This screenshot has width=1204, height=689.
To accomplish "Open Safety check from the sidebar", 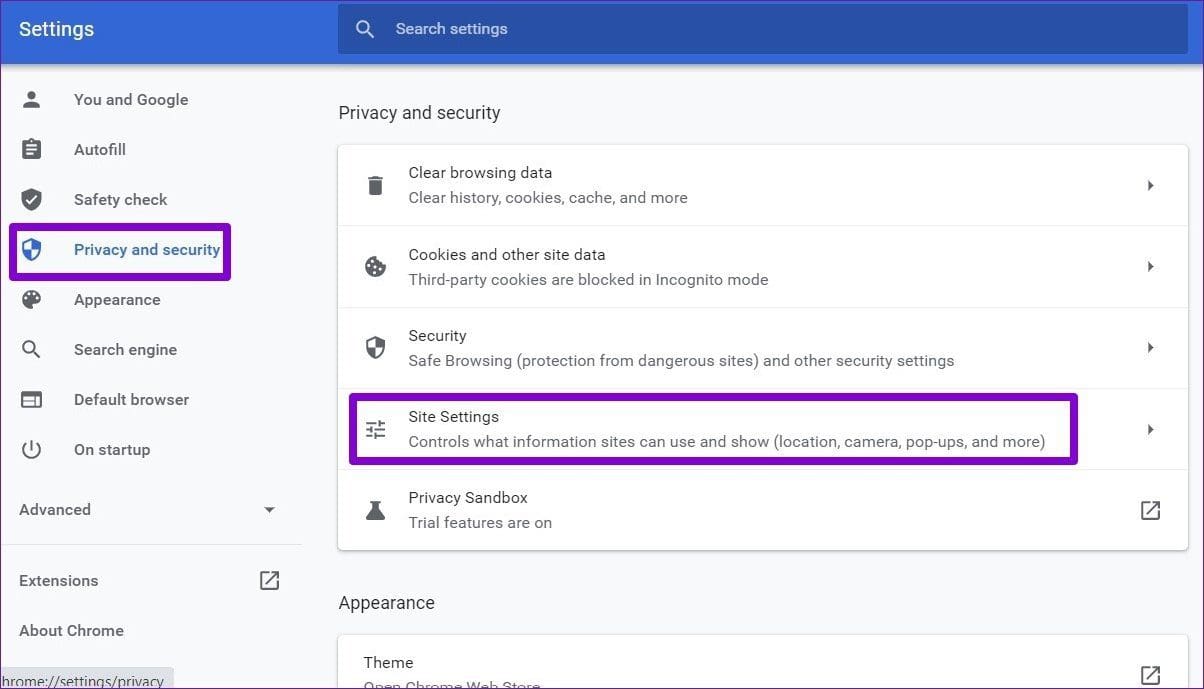I will pyautogui.click(x=121, y=199).
